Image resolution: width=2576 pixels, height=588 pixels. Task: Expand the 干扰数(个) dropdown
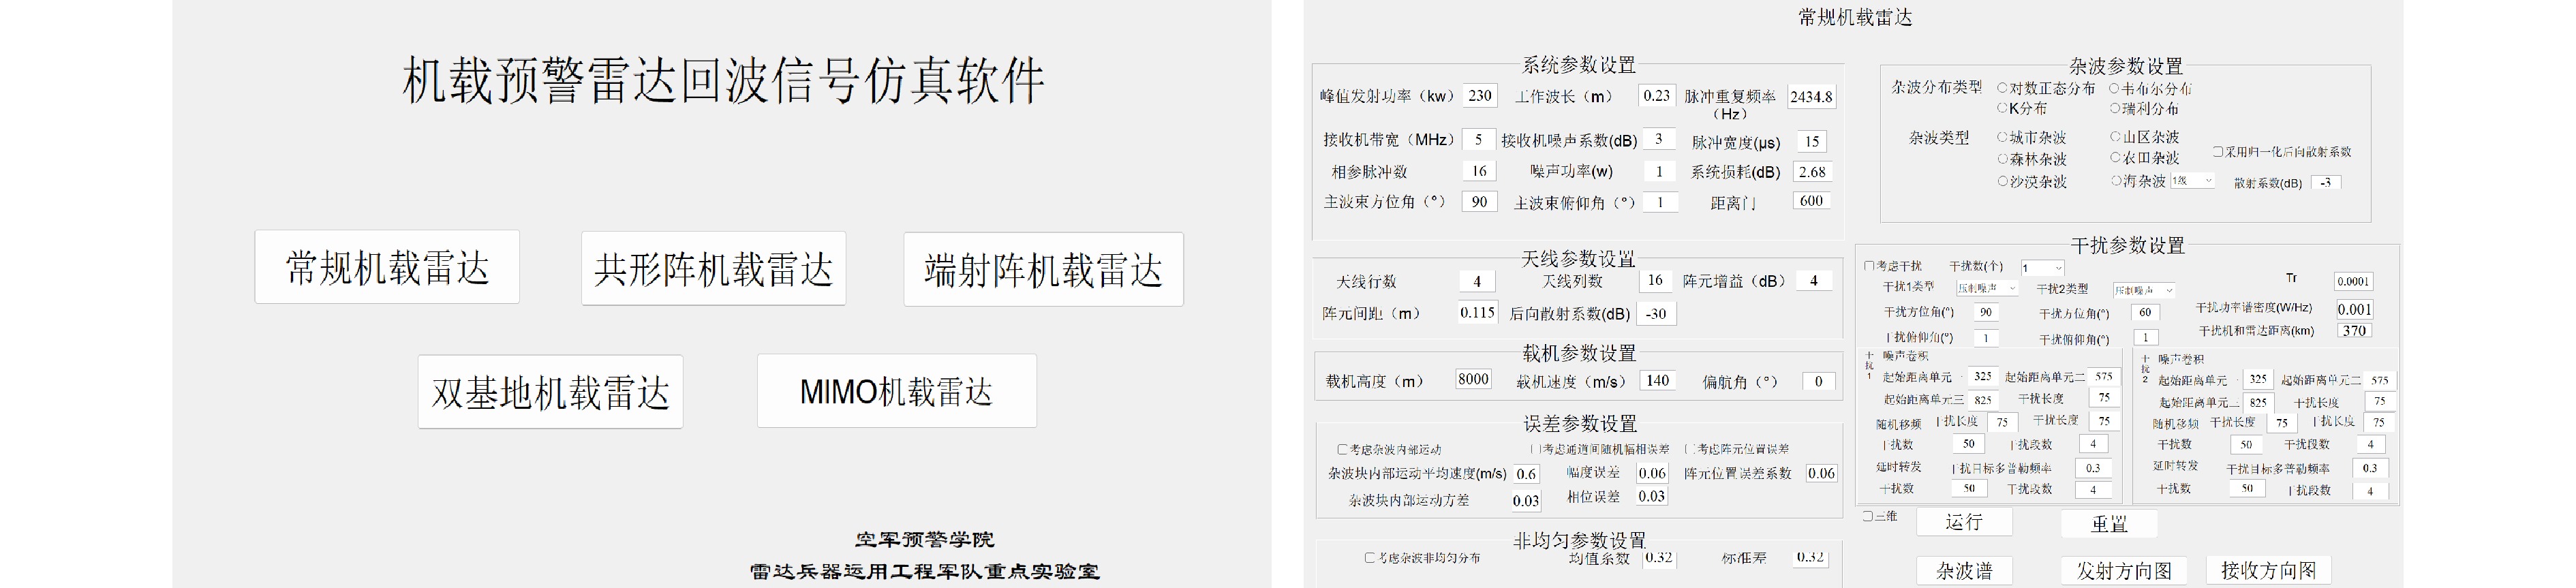(2041, 268)
